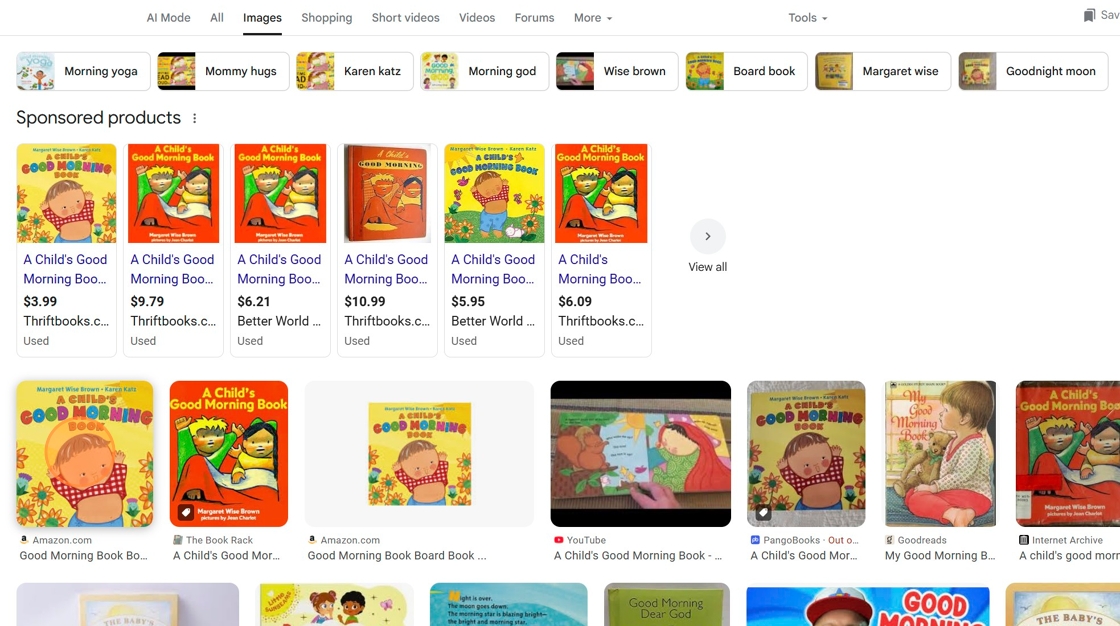Click the View all link
Viewport: 1120px width, 626px height.
(x=707, y=267)
